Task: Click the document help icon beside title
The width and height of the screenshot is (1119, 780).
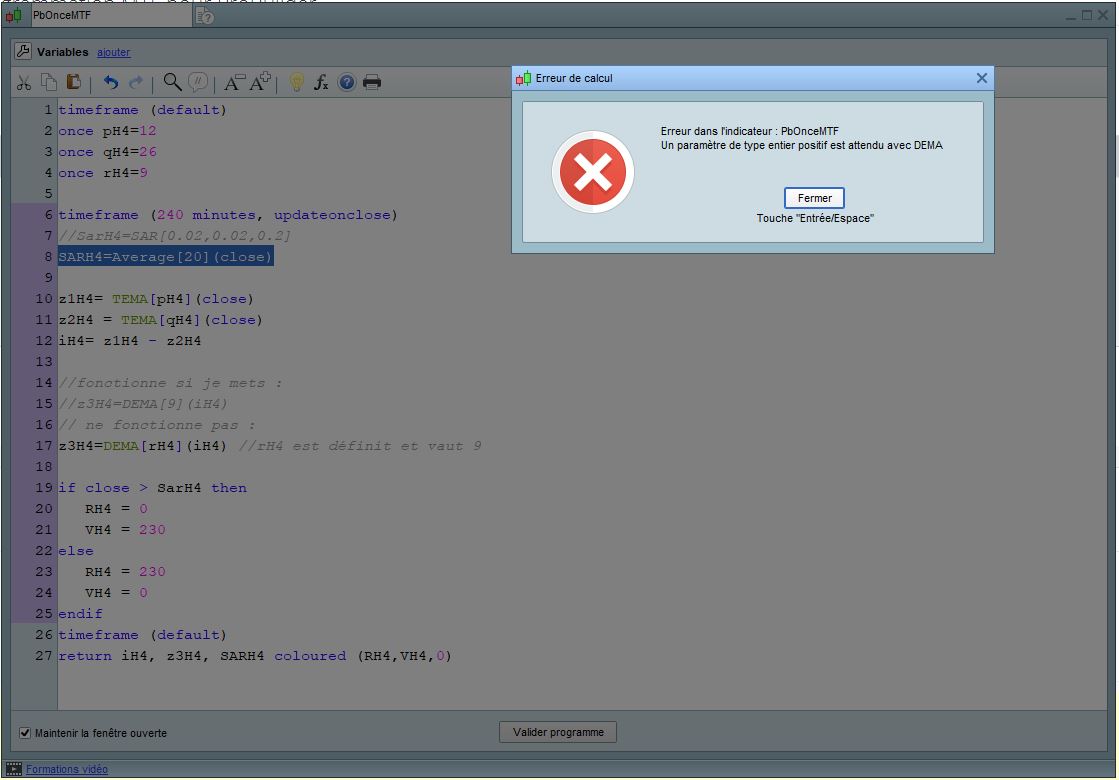Action: point(205,16)
